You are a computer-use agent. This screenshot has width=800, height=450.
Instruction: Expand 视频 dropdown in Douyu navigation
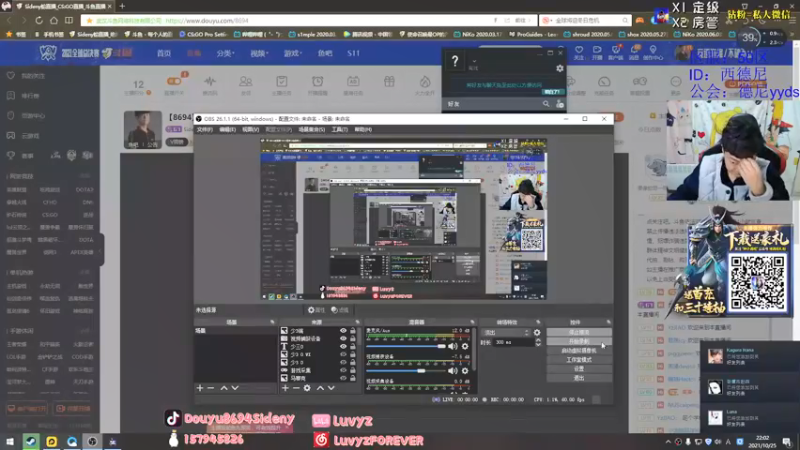259,53
